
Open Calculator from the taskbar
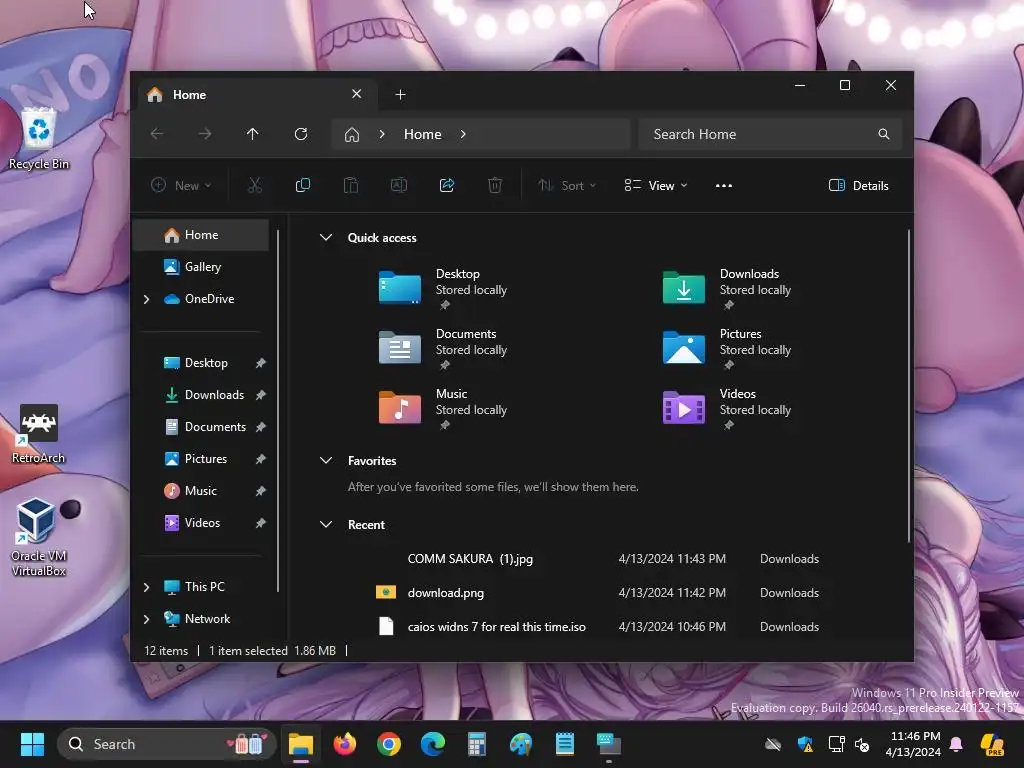(477, 744)
